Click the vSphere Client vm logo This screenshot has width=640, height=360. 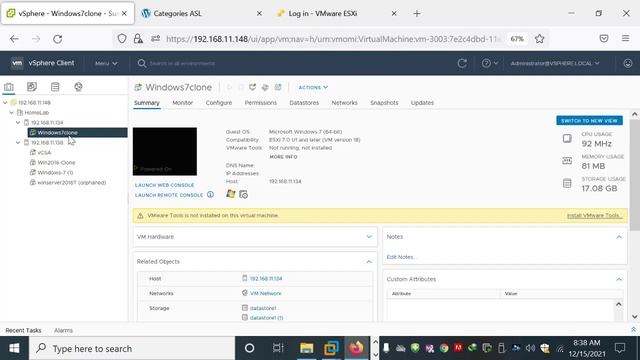(x=17, y=63)
